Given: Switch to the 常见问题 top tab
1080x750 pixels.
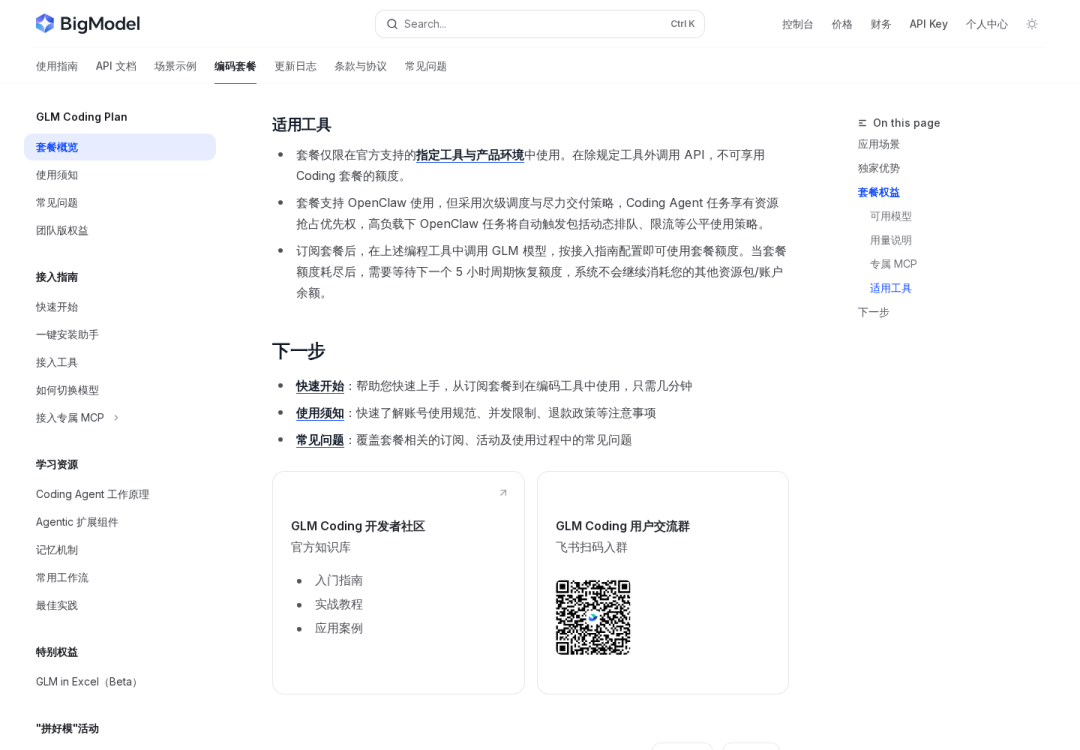Looking at the screenshot, I should tap(426, 66).
